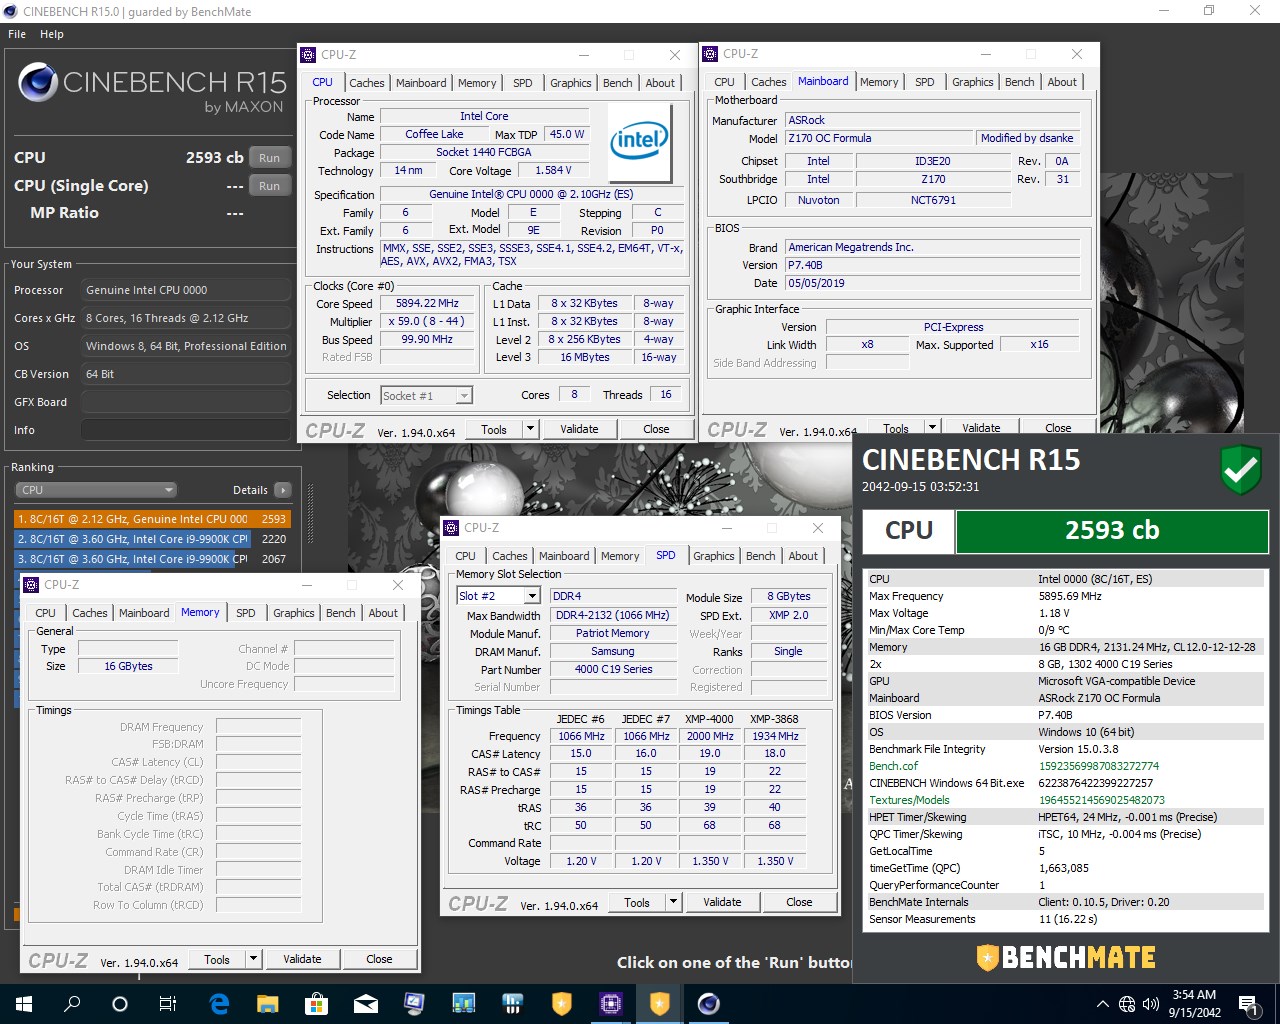
Task: Expand Tools dropdown arrow in CPU-Z Memory window
Action: [x=253, y=959]
